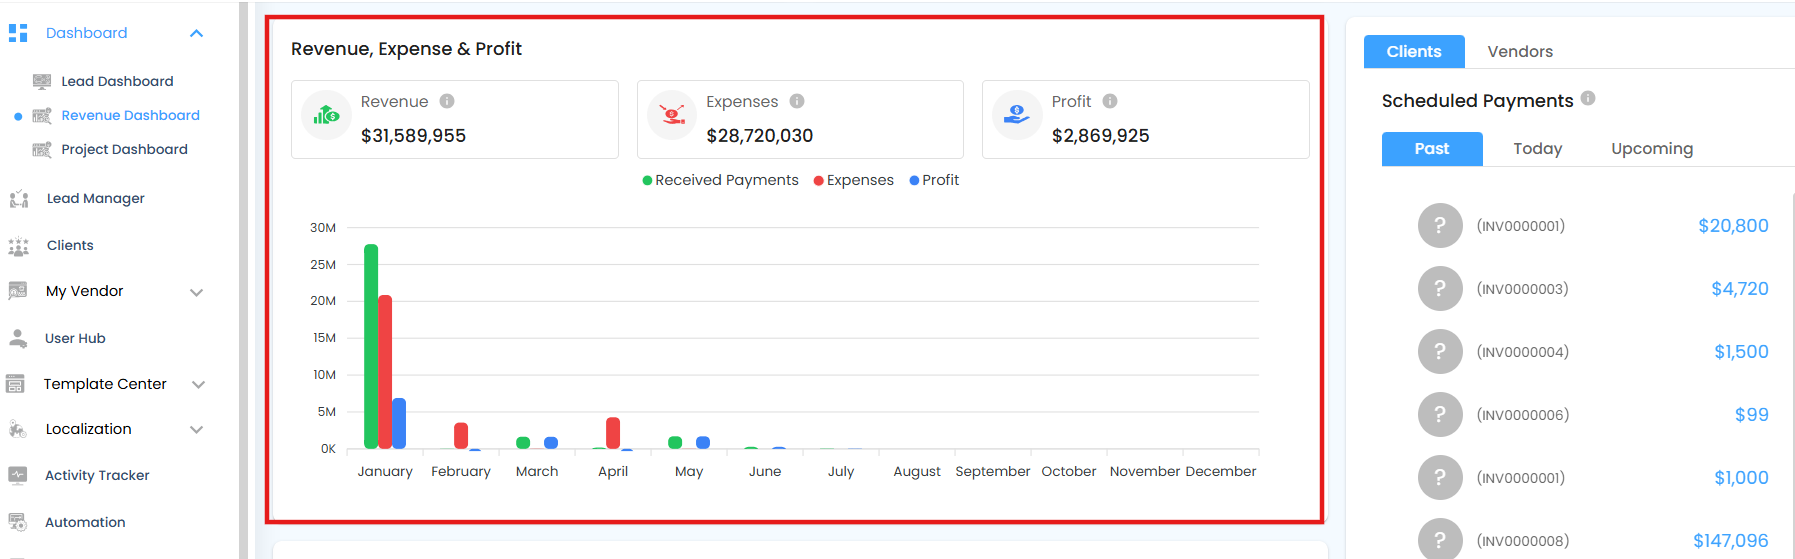Open the Lead Dashboard link
Screen dimensions: 1795x559
click(117, 81)
